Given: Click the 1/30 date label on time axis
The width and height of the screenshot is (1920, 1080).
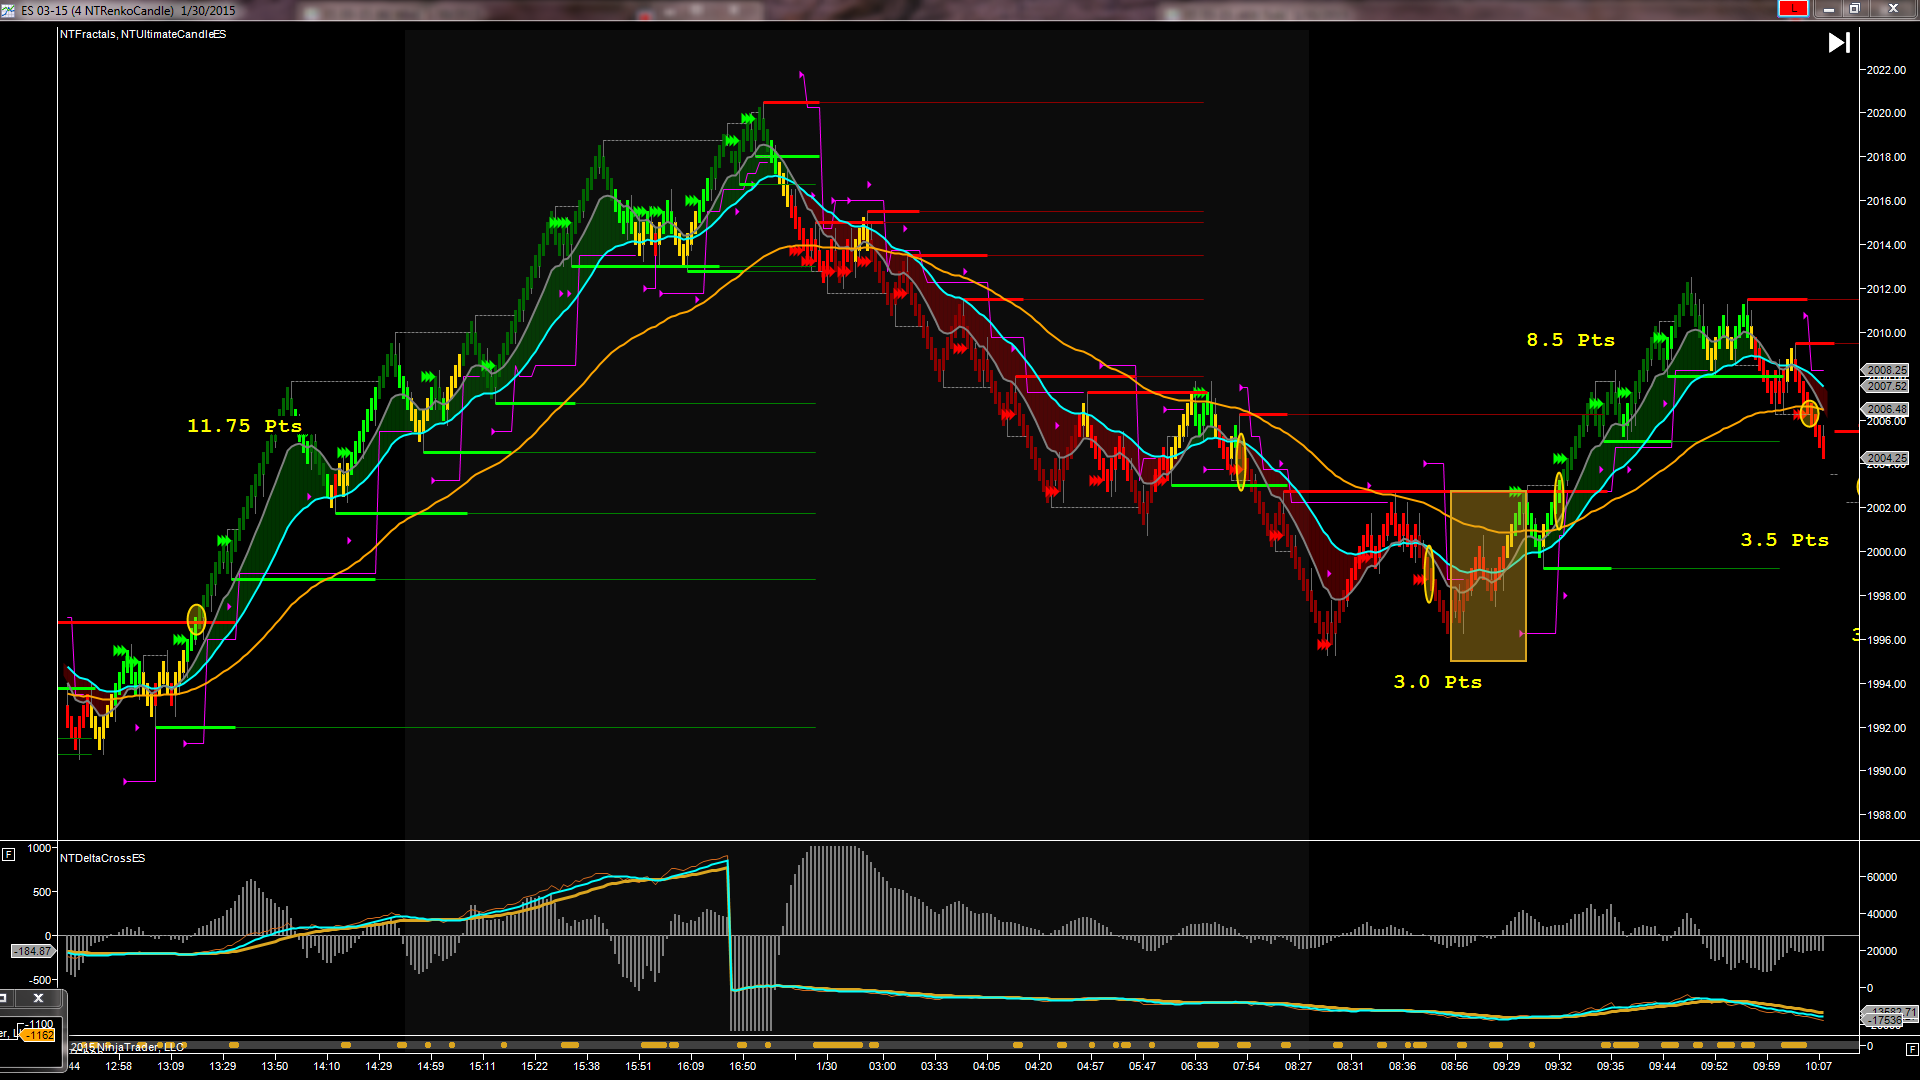Looking at the screenshot, I should click(827, 1066).
